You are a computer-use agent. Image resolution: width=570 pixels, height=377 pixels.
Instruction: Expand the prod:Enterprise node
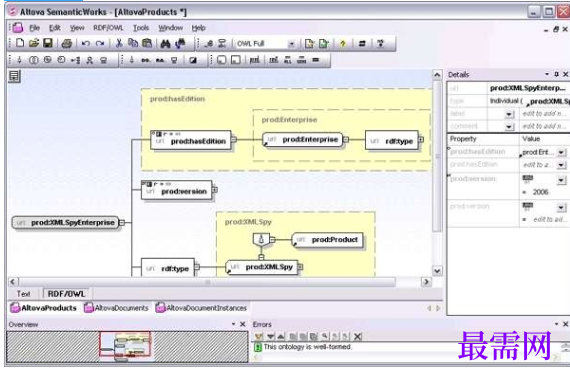click(346, 139)
